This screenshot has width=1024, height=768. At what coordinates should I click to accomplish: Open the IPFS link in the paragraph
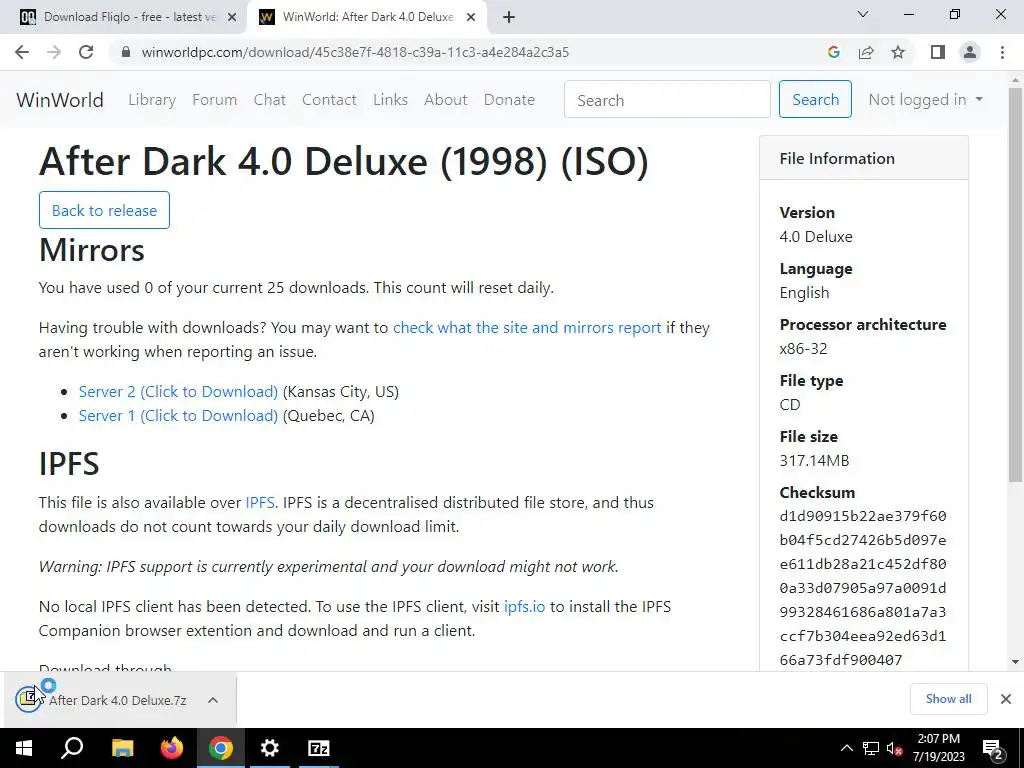[260, 503]
